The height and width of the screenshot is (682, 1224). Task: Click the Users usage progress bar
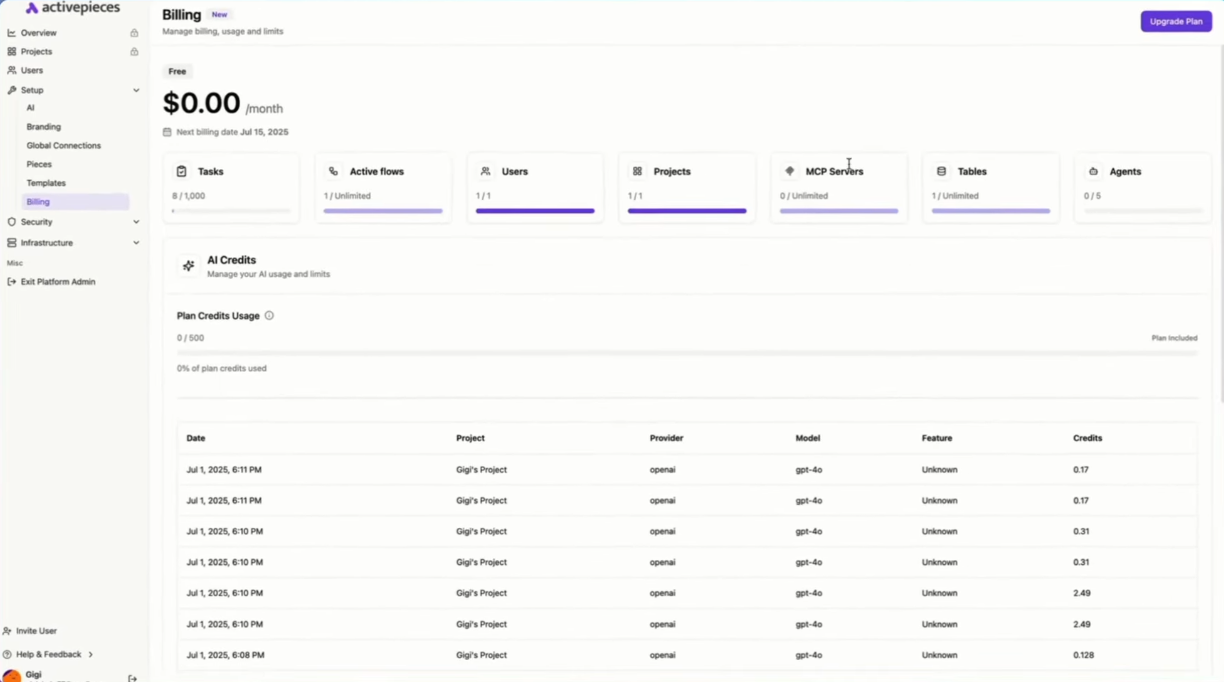click(x=535, y=211)
